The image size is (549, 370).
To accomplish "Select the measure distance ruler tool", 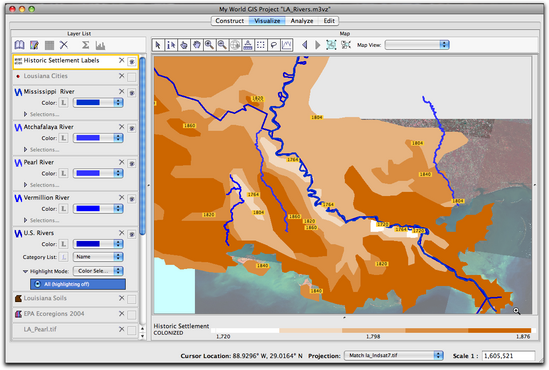I will coord(248,45).
